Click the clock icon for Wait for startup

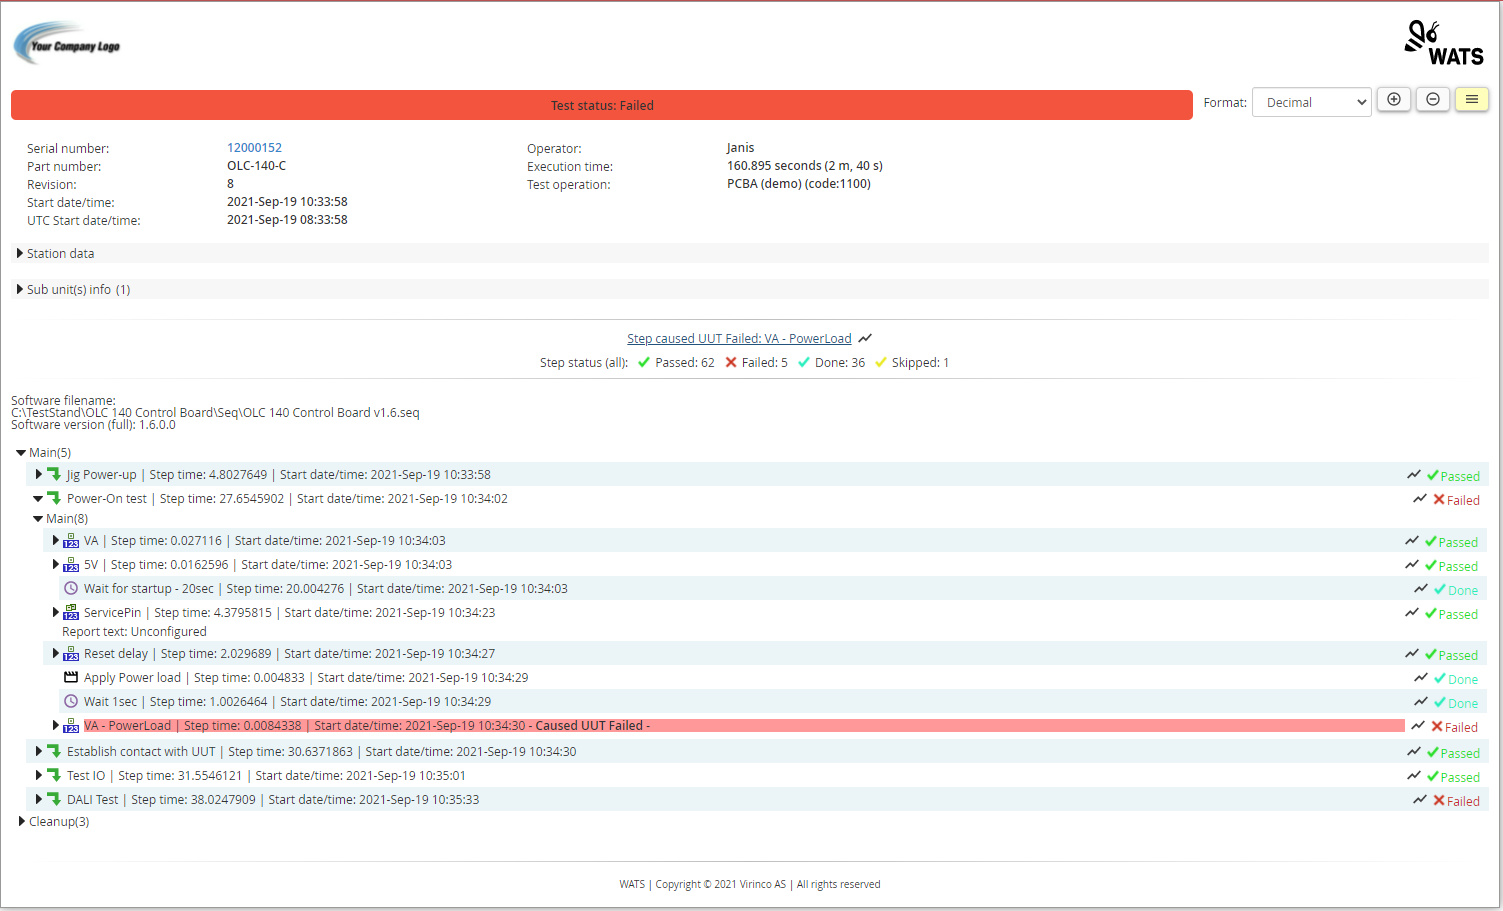click(71, 589)
